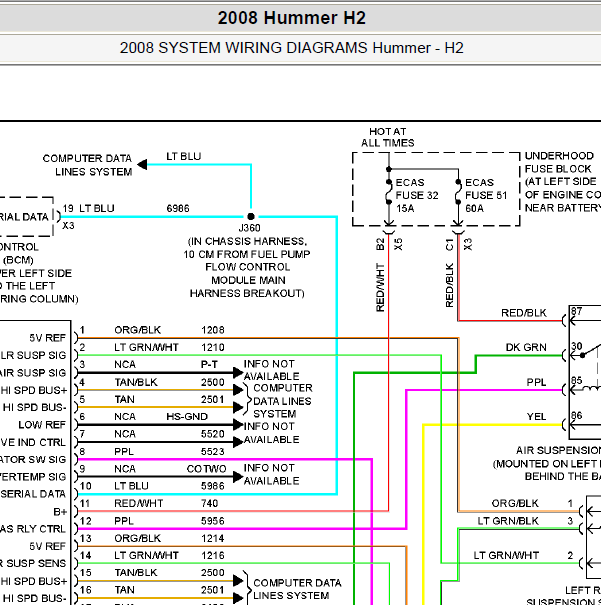Click the J360 splice label
Image resolution: width=601 pixels, height=605 pixels.
point(249,228)
